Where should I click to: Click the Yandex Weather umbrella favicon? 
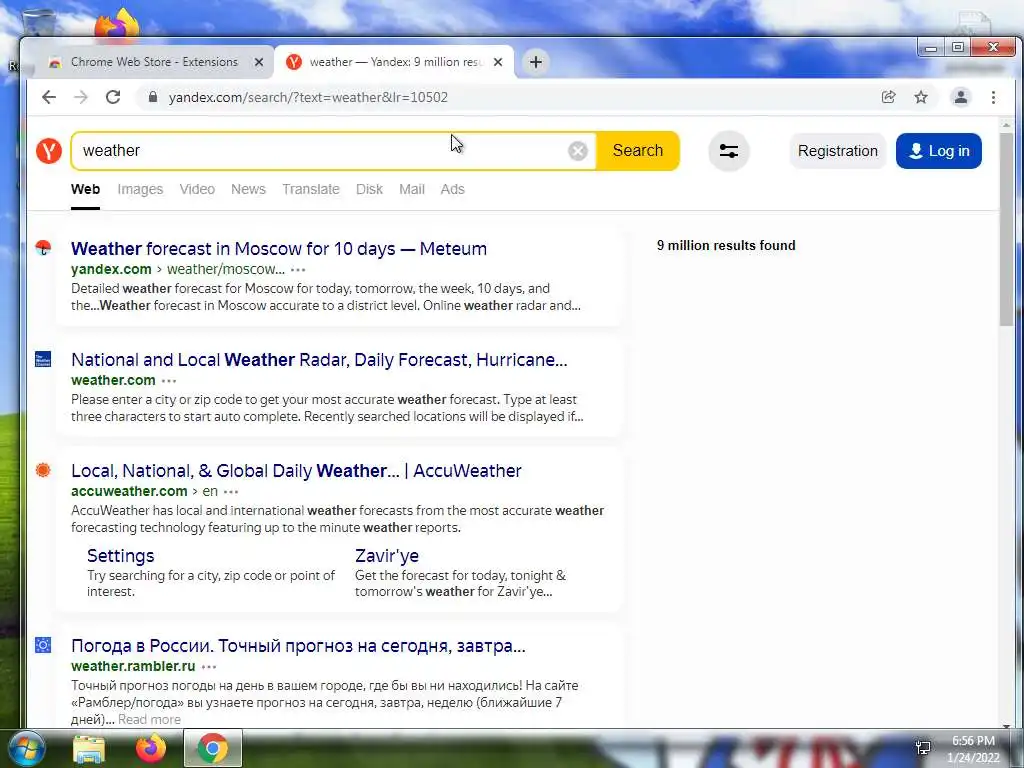(x=43, y=248)
